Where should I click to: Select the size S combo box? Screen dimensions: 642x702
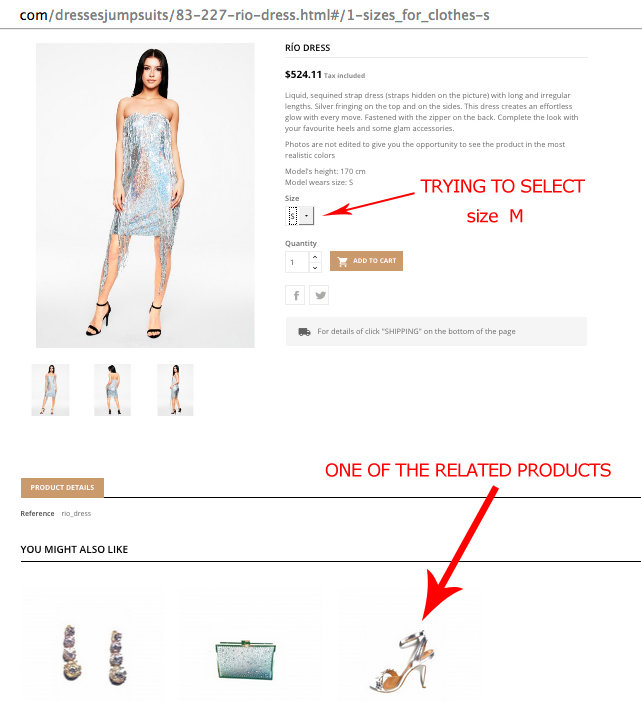300,216
